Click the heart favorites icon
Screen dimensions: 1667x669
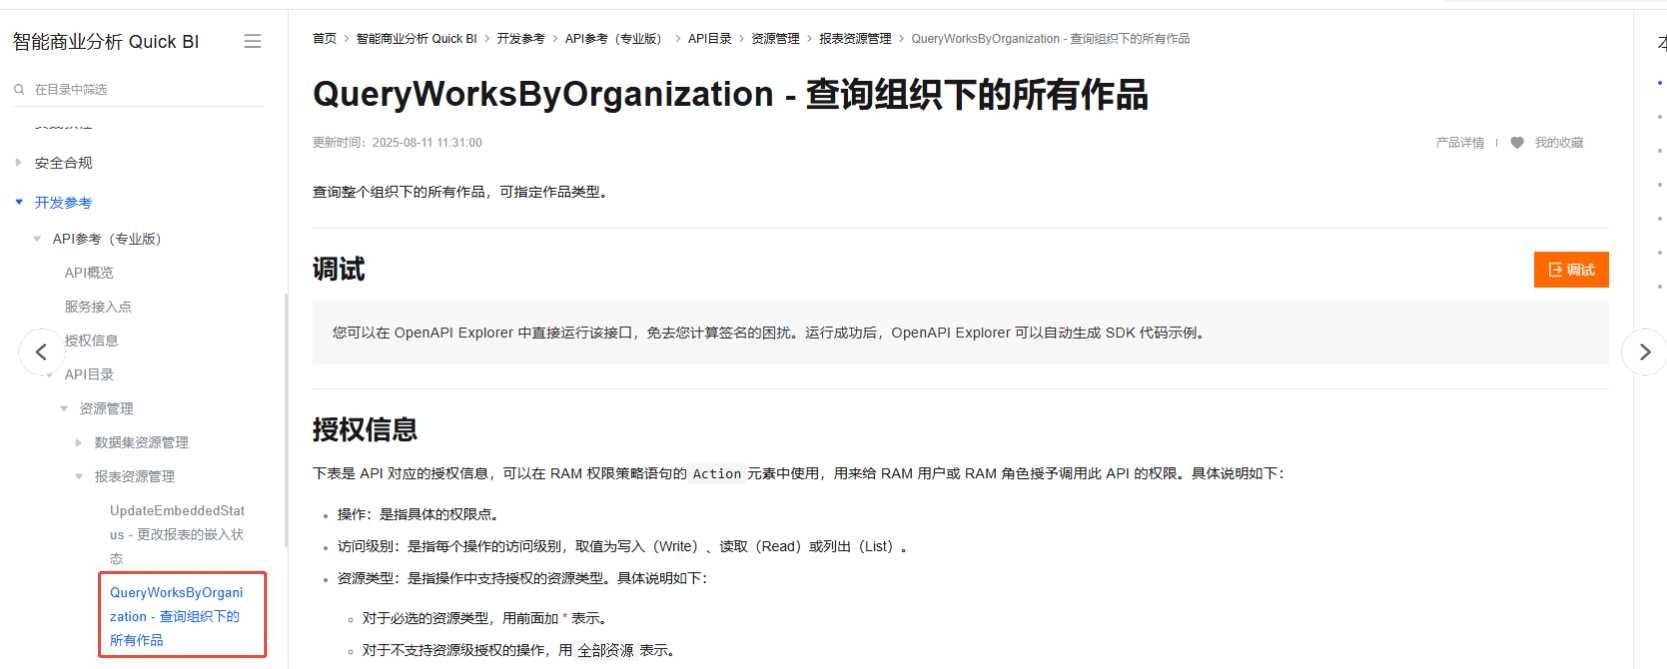click(x=1517, y=143)
